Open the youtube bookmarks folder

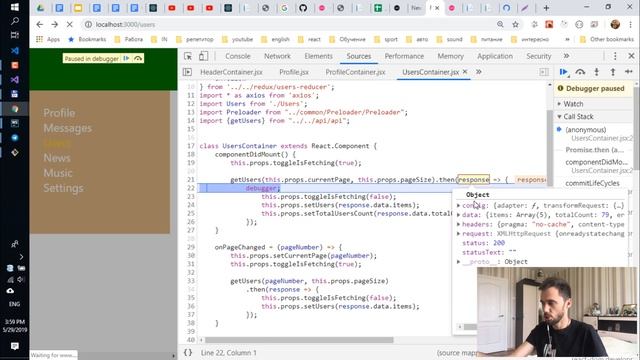pyautogui.click(x=238, y=39)
